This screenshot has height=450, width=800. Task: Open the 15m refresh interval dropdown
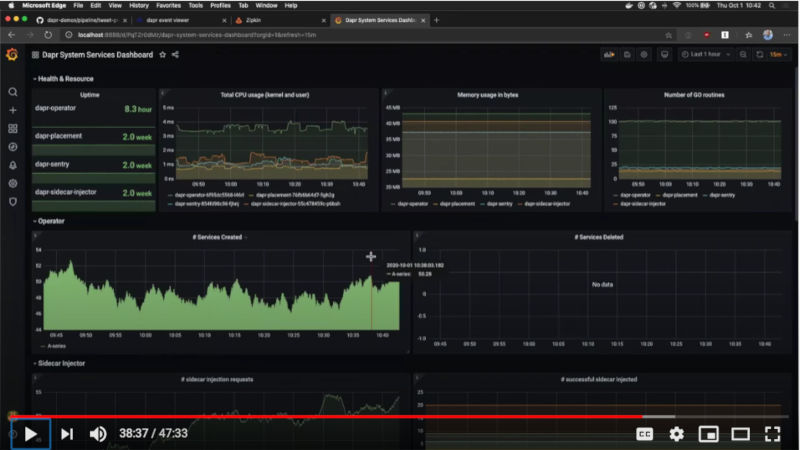[x=779, y=55]
